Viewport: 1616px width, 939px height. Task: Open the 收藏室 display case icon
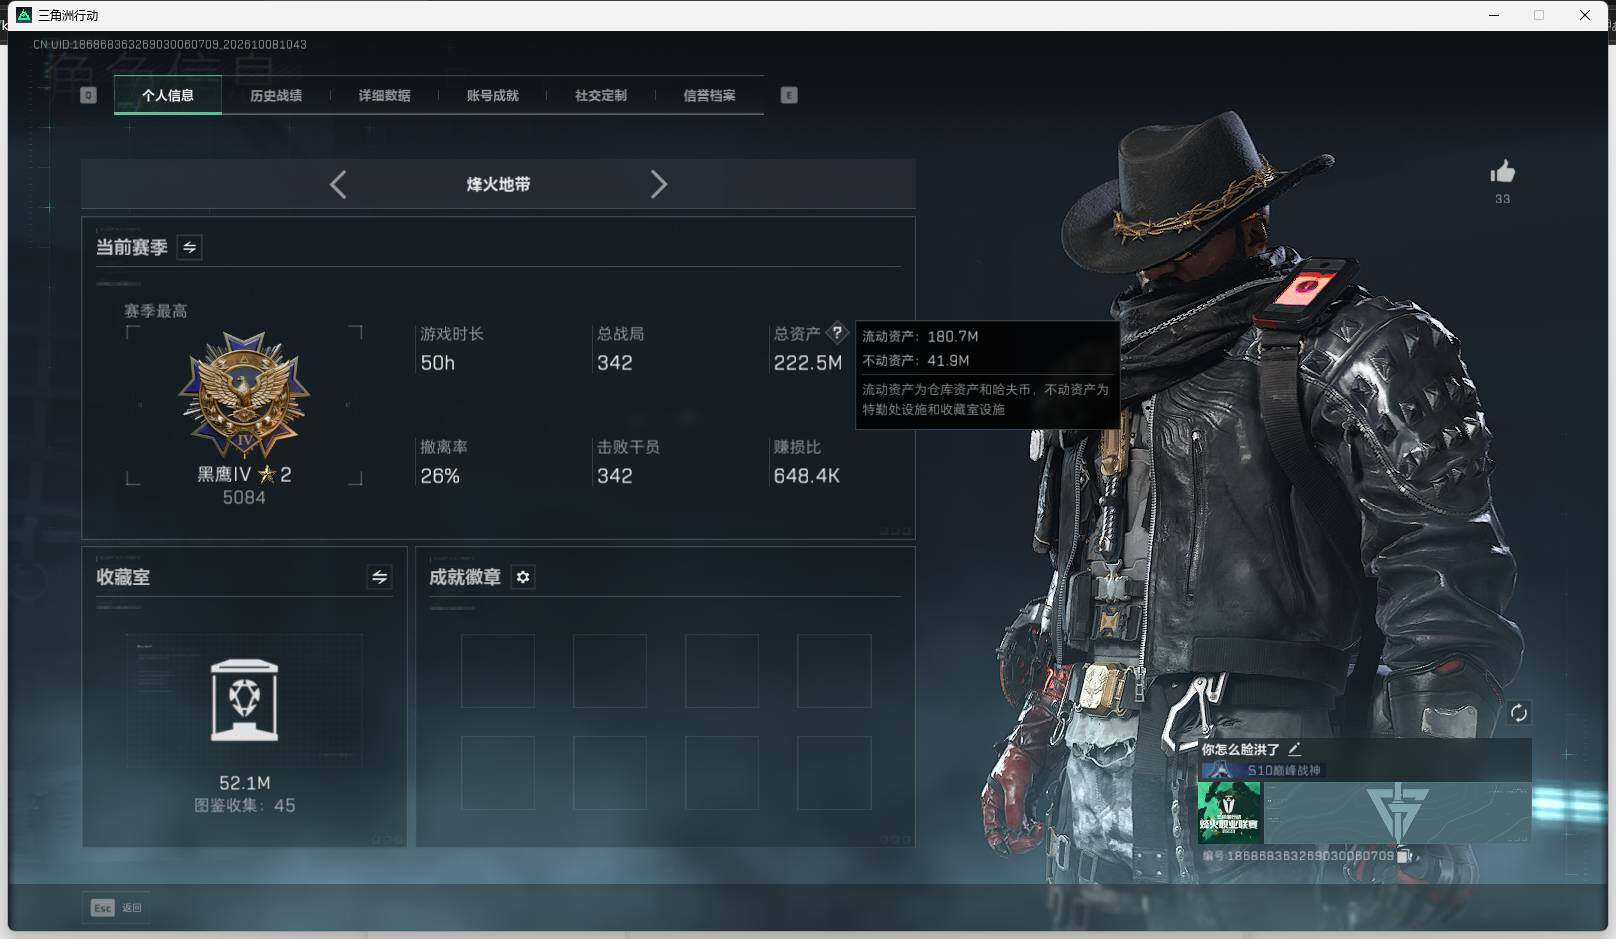245,700
